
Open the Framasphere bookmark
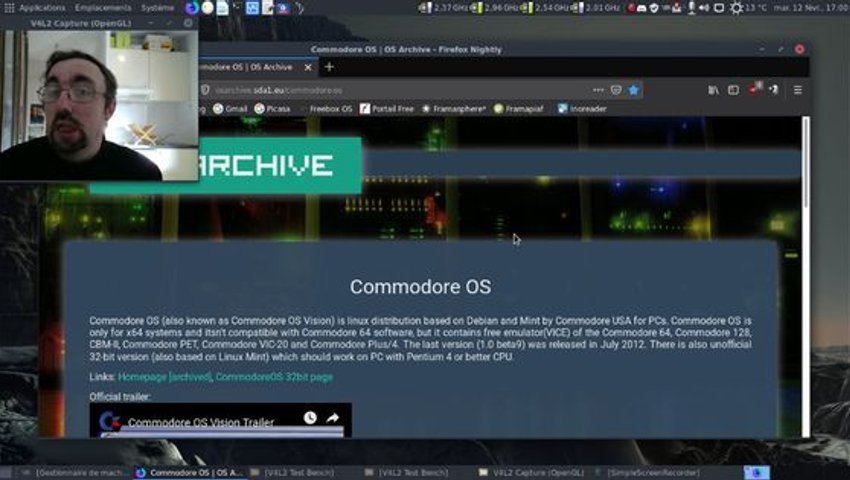[x=454, y=109]
